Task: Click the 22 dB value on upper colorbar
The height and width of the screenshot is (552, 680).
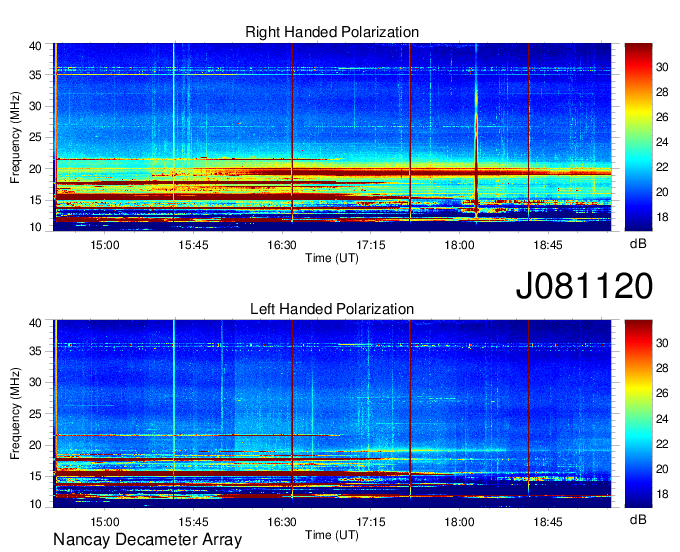Action: pyautogui.click(x=662, y=167)
